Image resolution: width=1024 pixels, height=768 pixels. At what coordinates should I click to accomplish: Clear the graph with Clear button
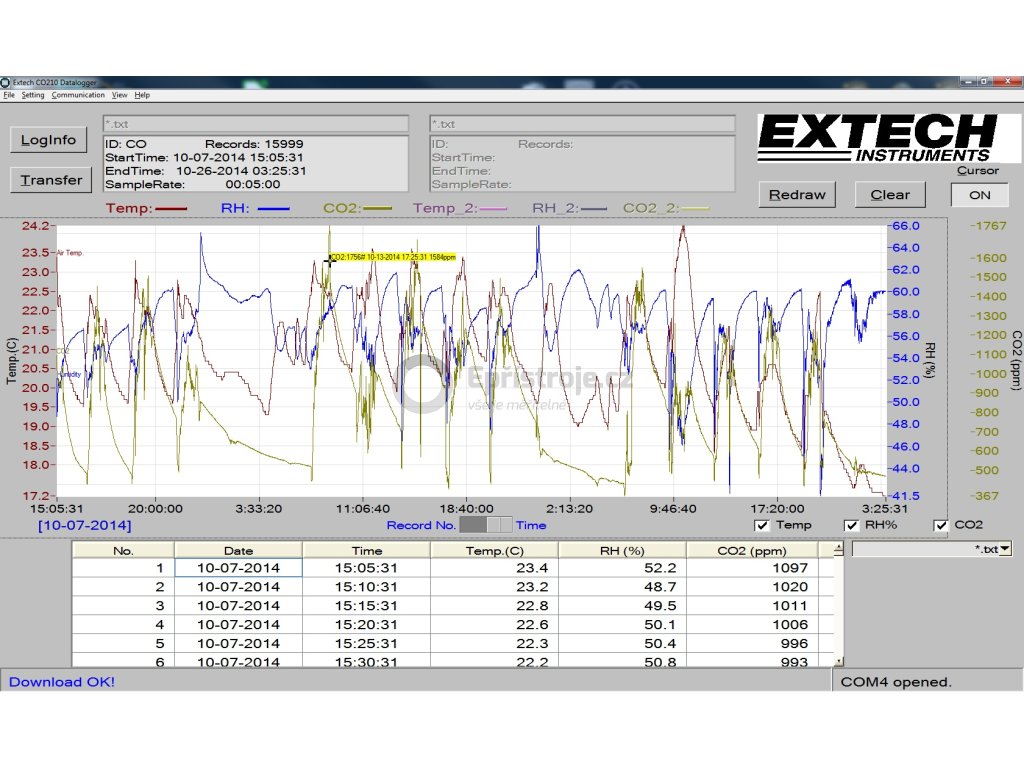[890, 195]
